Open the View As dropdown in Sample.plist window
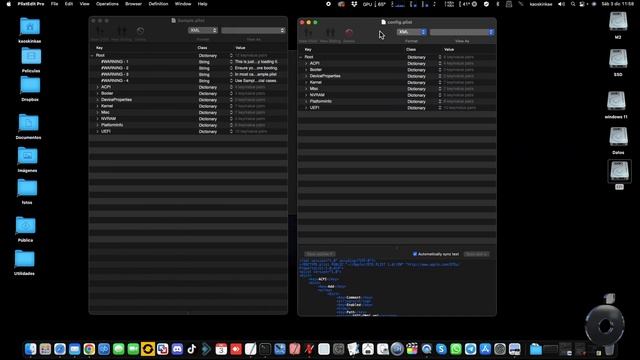 click(253, 30)
